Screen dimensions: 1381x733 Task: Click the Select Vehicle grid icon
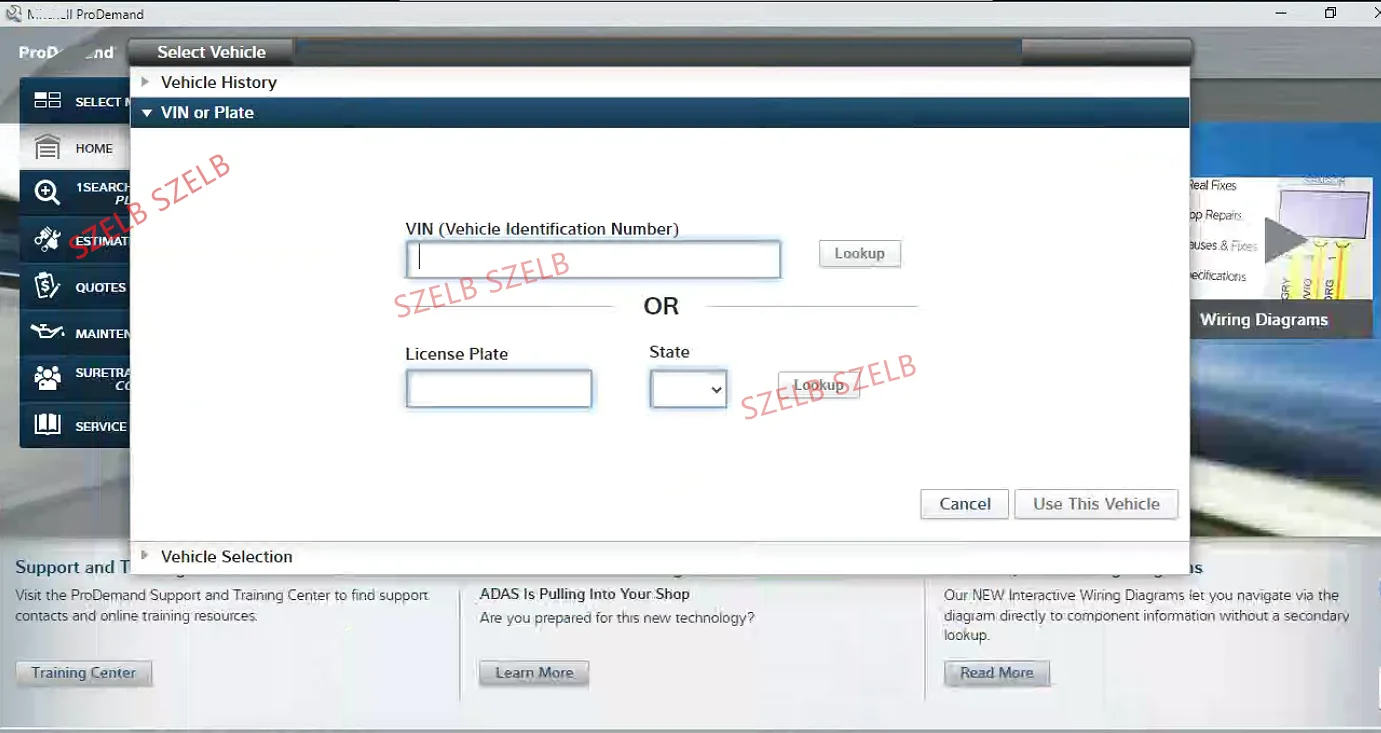pyautogui.click(x=47, y=101)
